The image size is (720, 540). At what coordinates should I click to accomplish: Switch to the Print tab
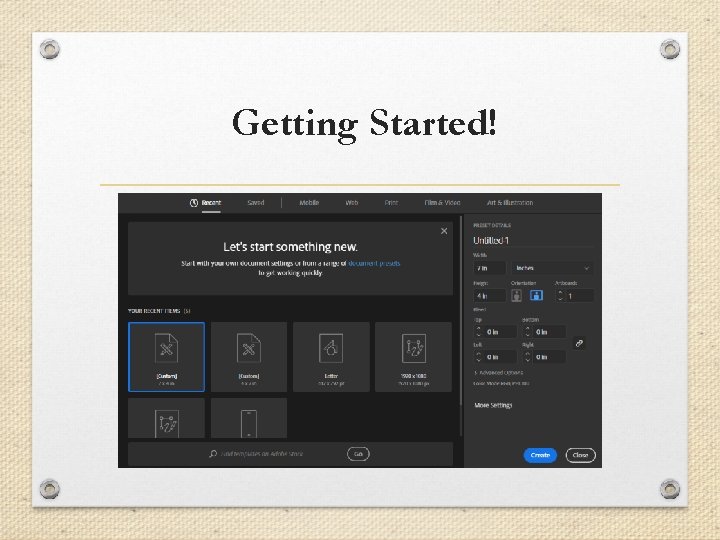point(391,202)
